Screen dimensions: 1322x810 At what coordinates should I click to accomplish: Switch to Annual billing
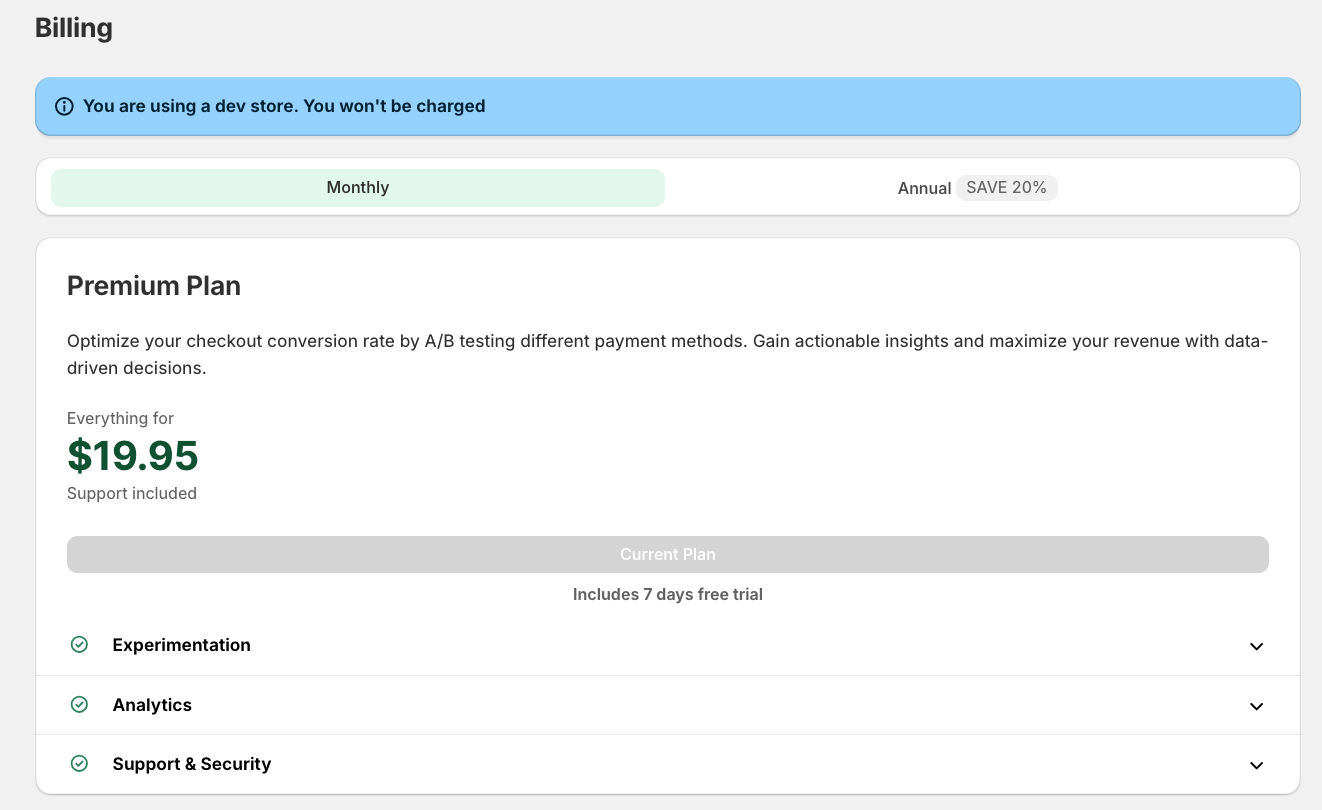(x=924, y=188)
